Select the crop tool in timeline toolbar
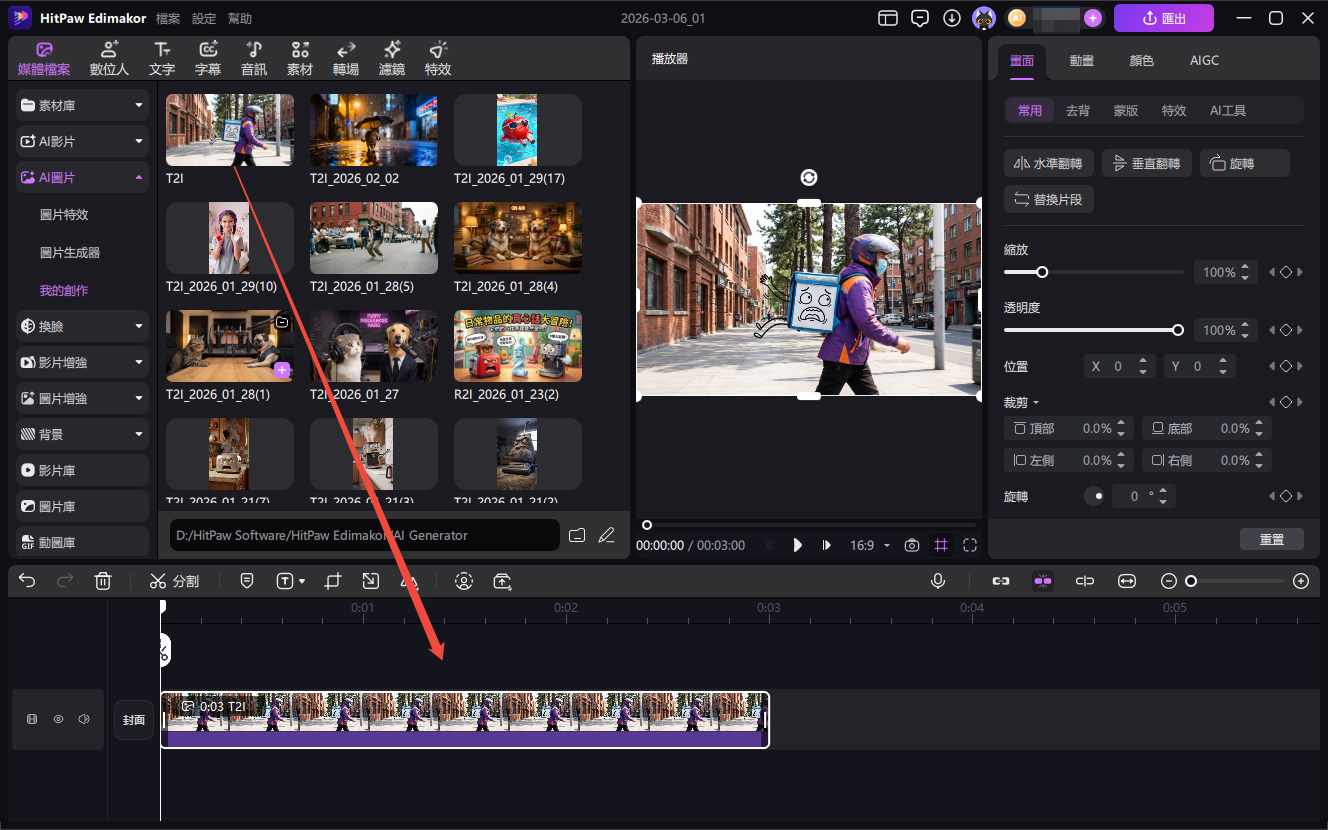 click(x=333, y=581)
